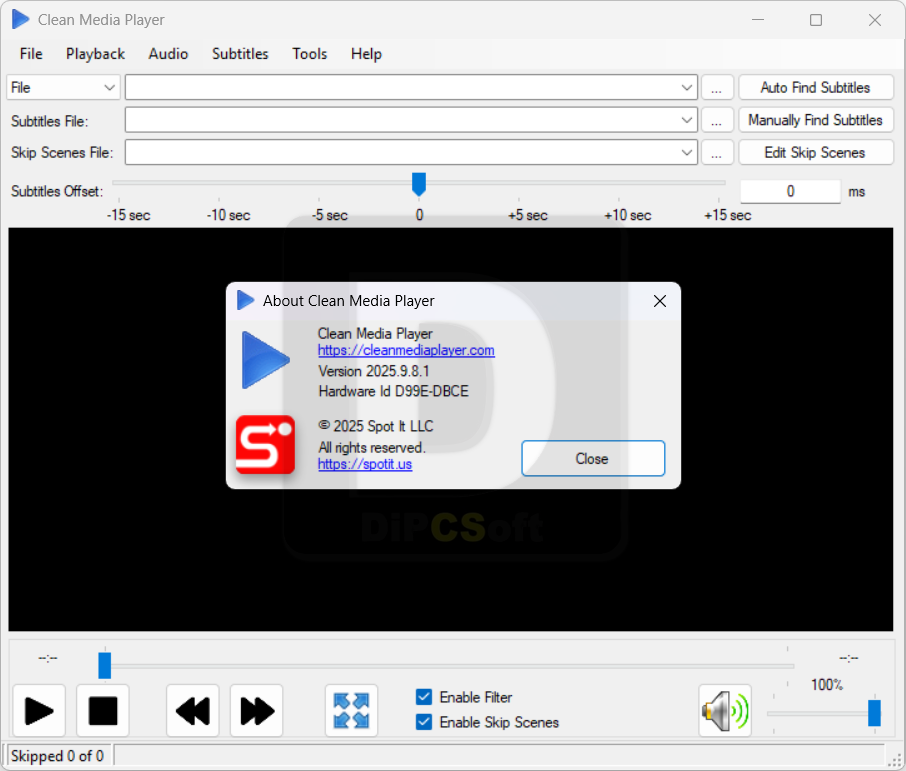The image size is (906, 771).
Task: Click the Manually Find Subtitles button
Action: pos(816,120)
